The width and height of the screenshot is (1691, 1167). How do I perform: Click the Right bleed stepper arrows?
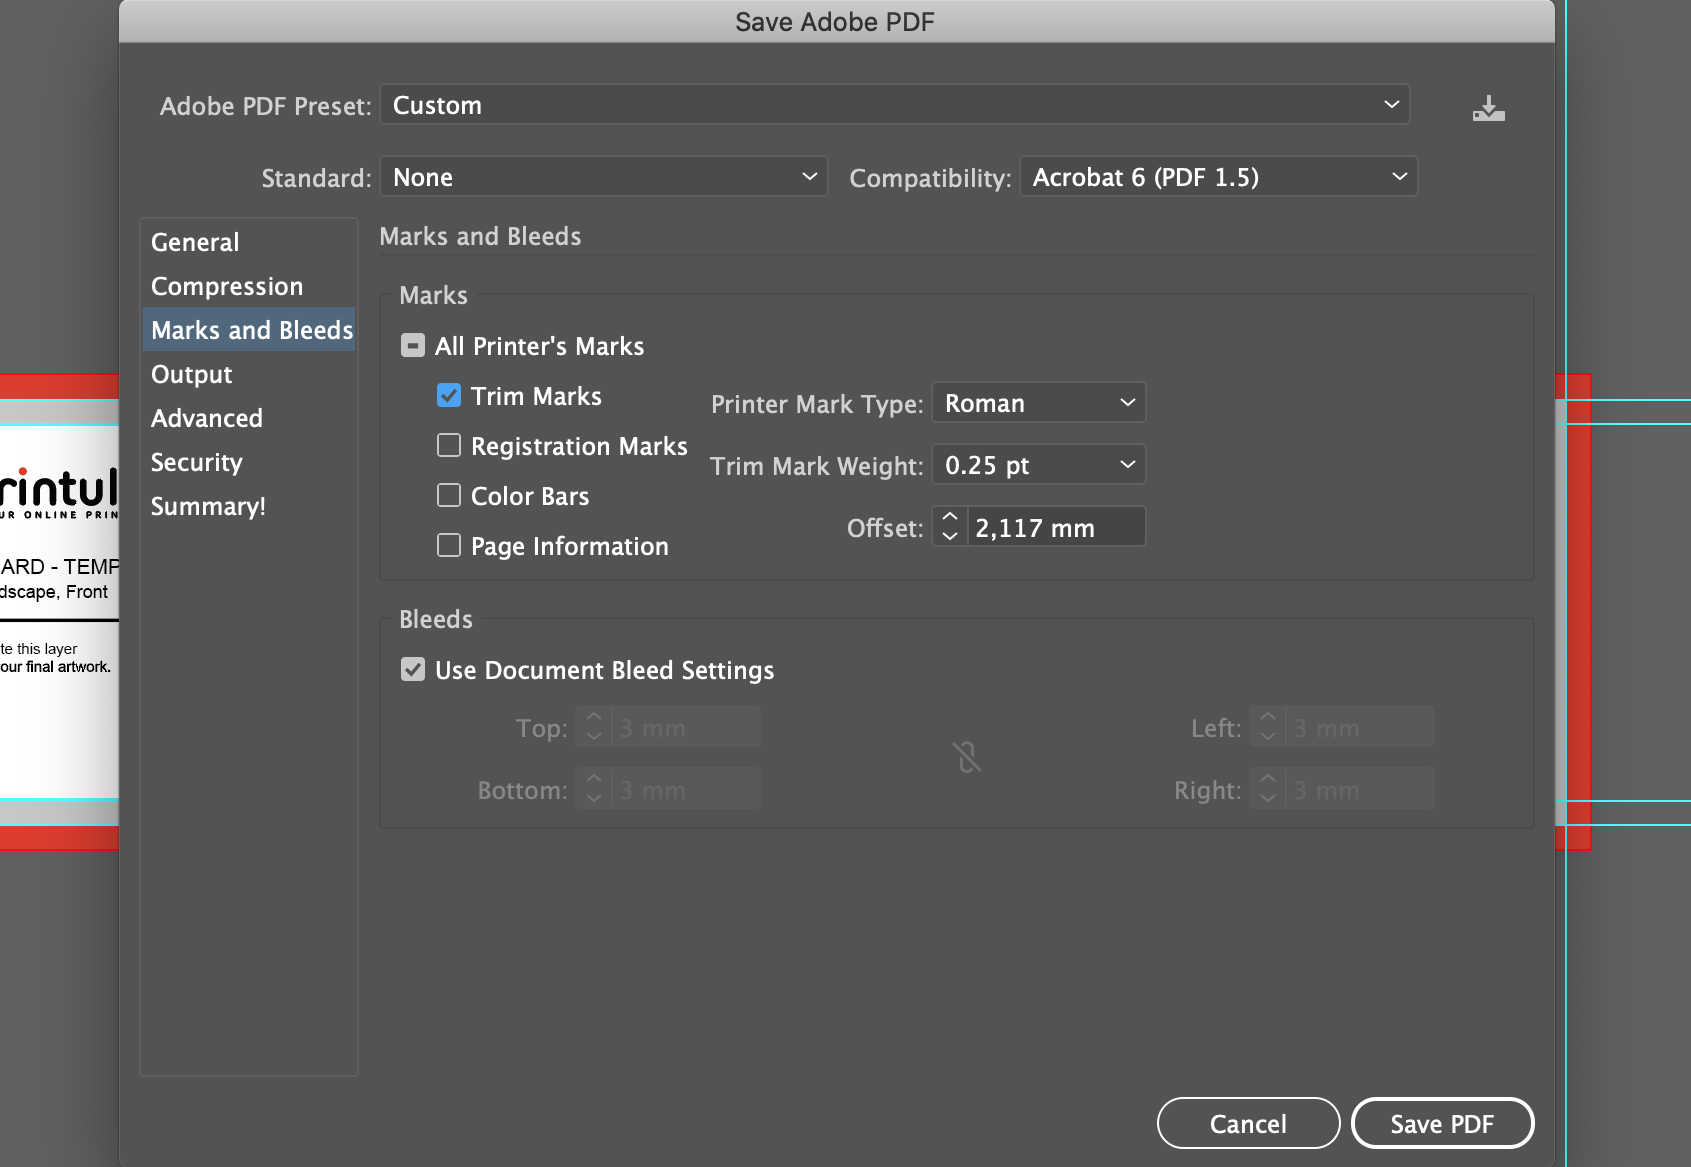[1268, 789]
